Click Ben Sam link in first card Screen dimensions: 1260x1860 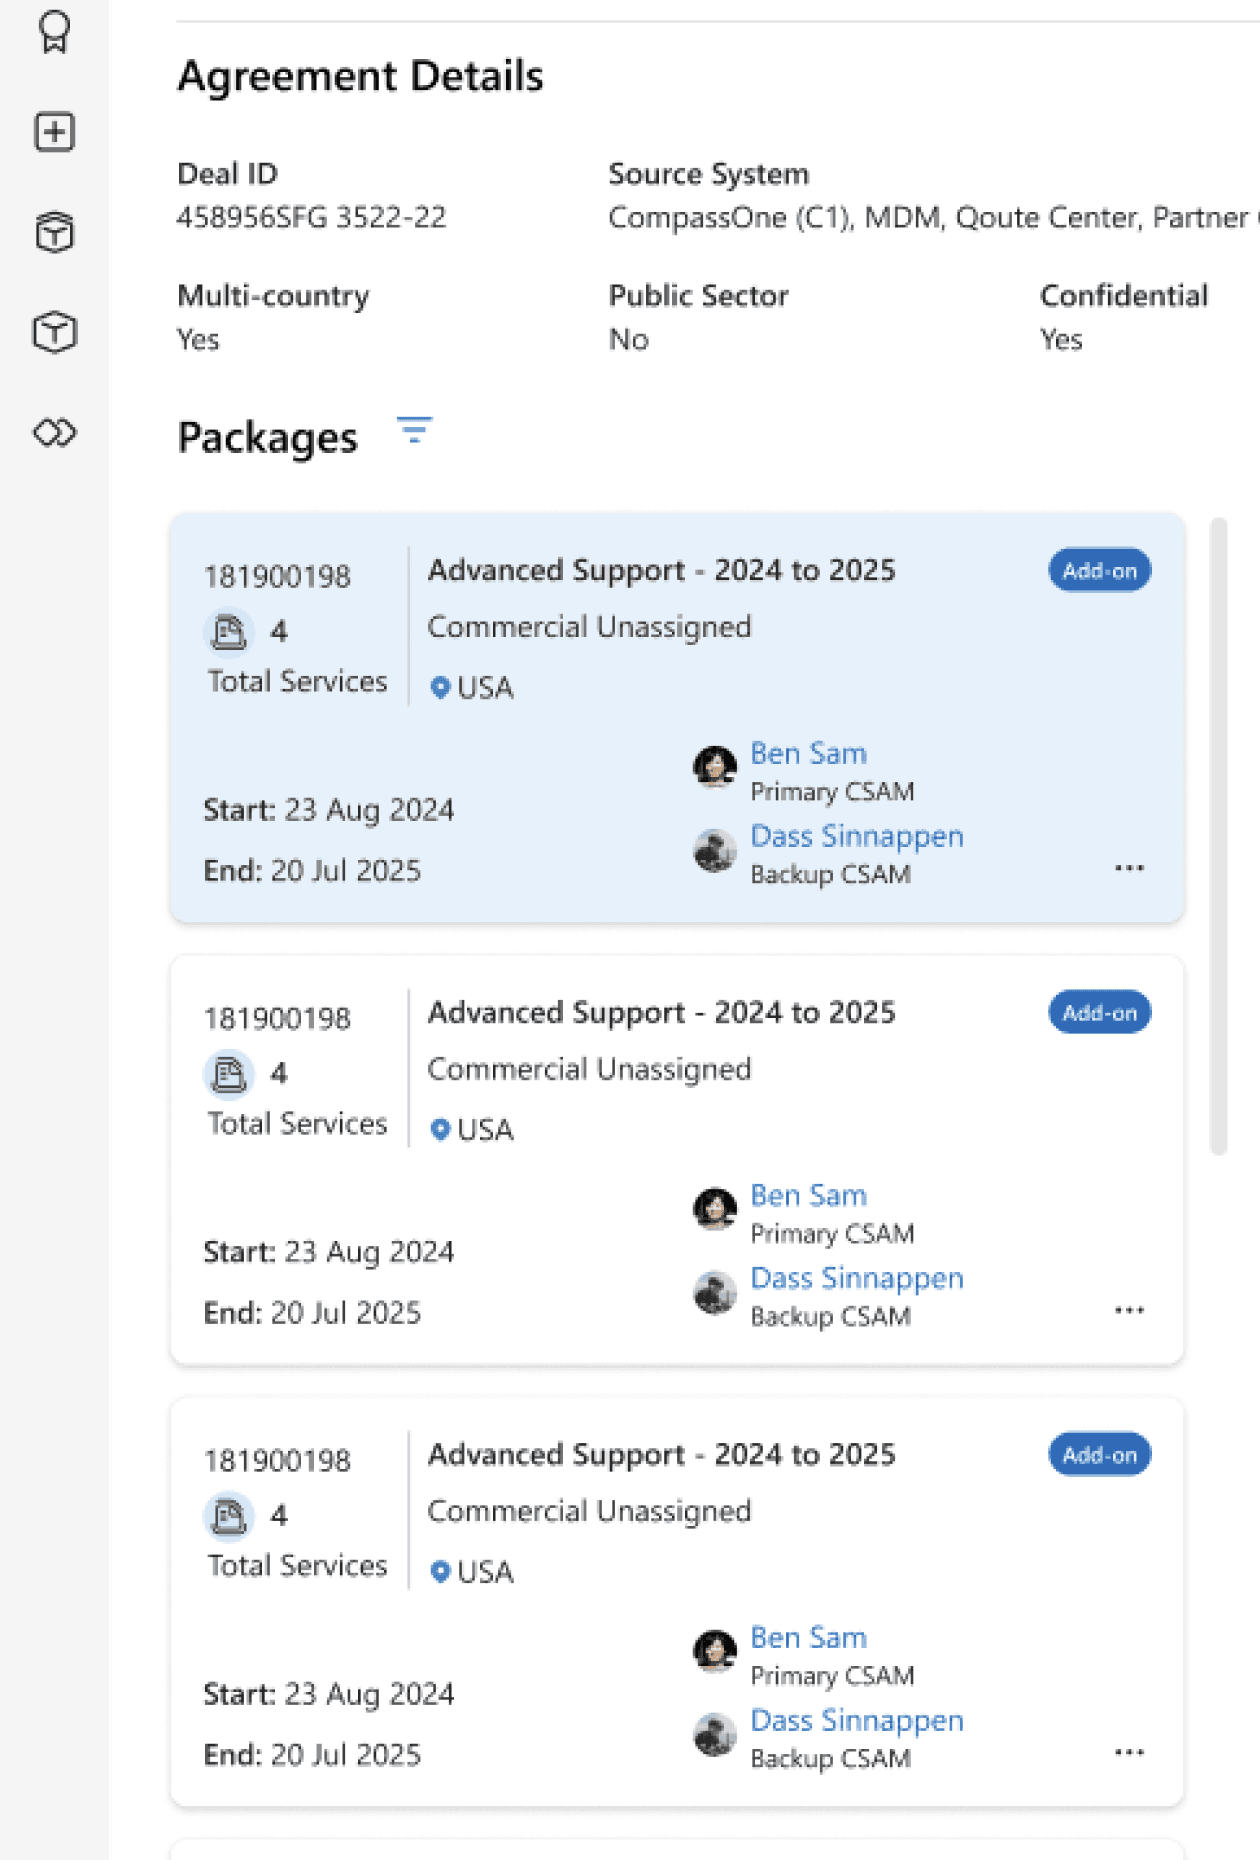pos(808,753)
